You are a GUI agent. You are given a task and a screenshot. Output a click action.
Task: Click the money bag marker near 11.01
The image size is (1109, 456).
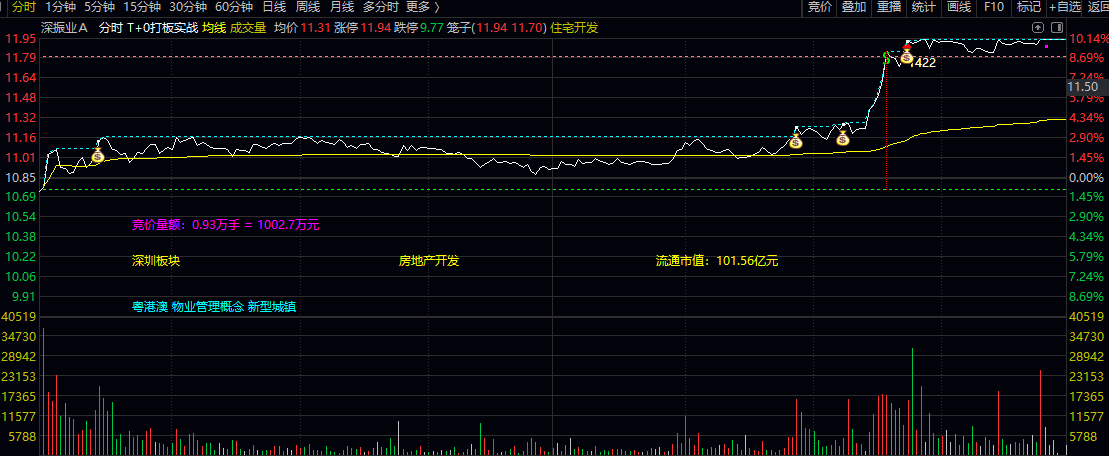pyautogui.click(x=97, y=156)
